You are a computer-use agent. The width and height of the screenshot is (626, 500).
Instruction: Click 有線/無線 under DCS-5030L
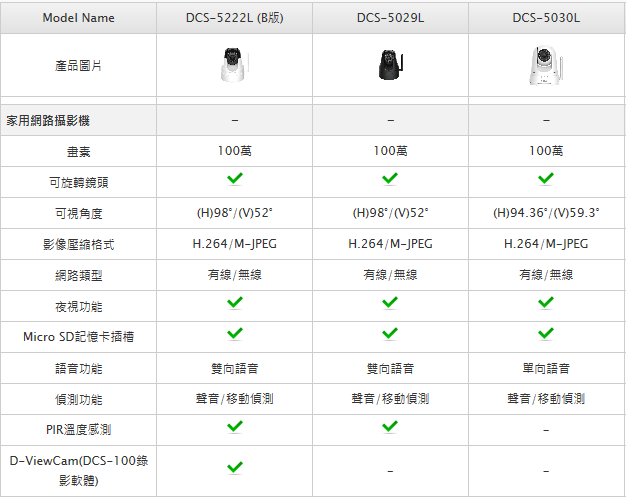click(x=546, y=275)
